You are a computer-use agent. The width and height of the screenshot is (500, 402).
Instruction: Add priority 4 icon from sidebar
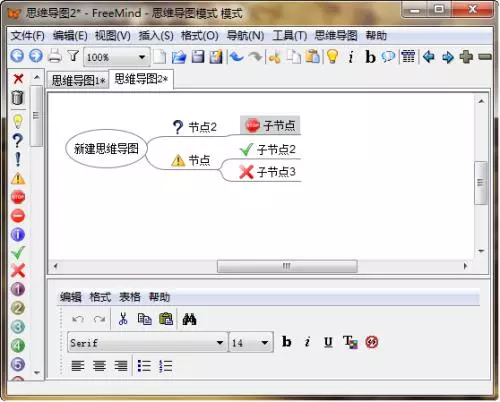[x=18, y=345]
